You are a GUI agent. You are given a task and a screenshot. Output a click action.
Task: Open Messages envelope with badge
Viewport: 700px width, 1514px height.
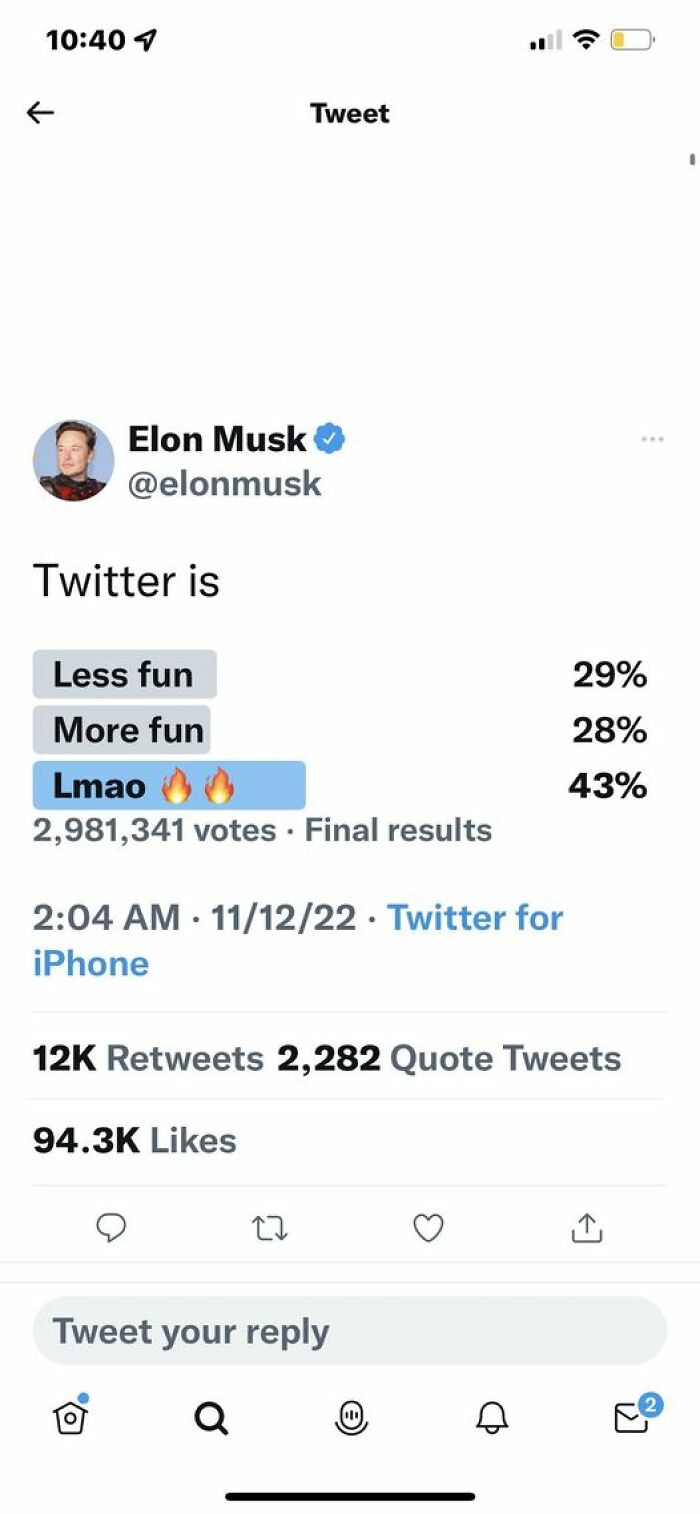click(x=633, y=1415)
